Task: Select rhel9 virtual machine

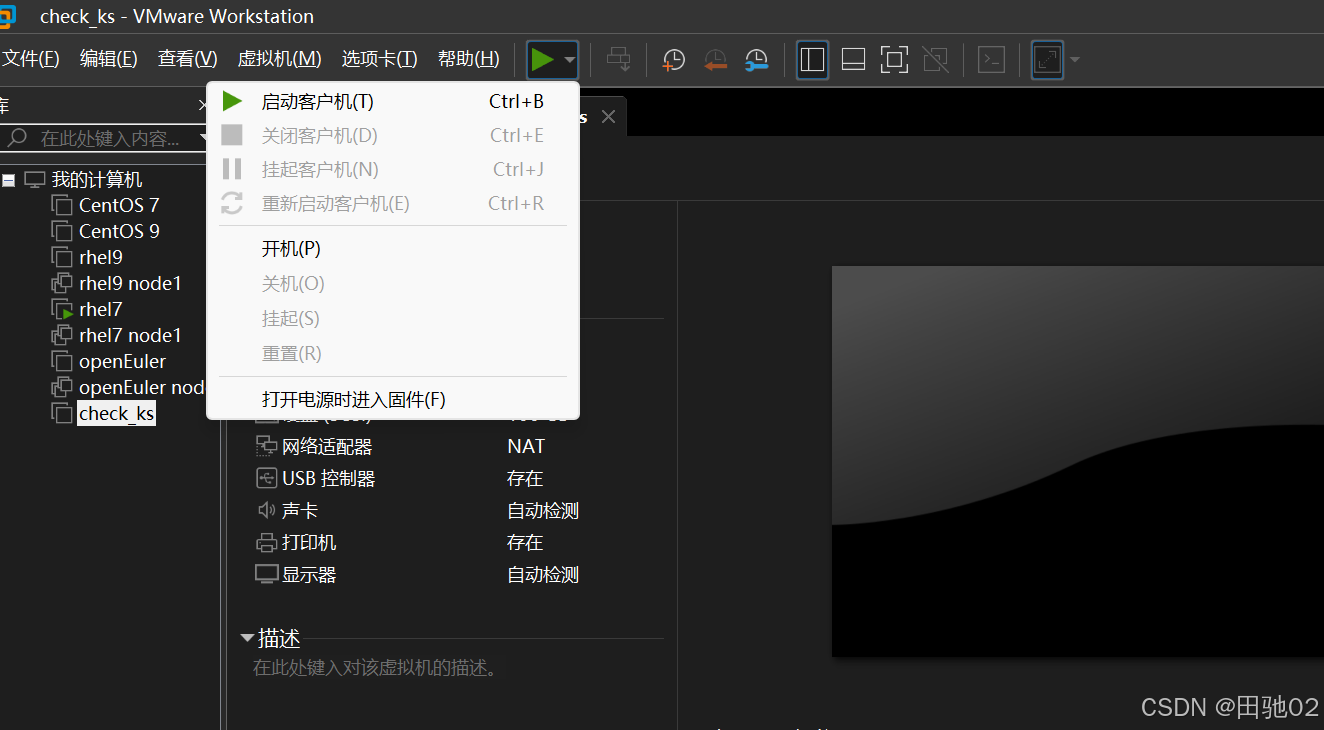Action: (101, 257)
